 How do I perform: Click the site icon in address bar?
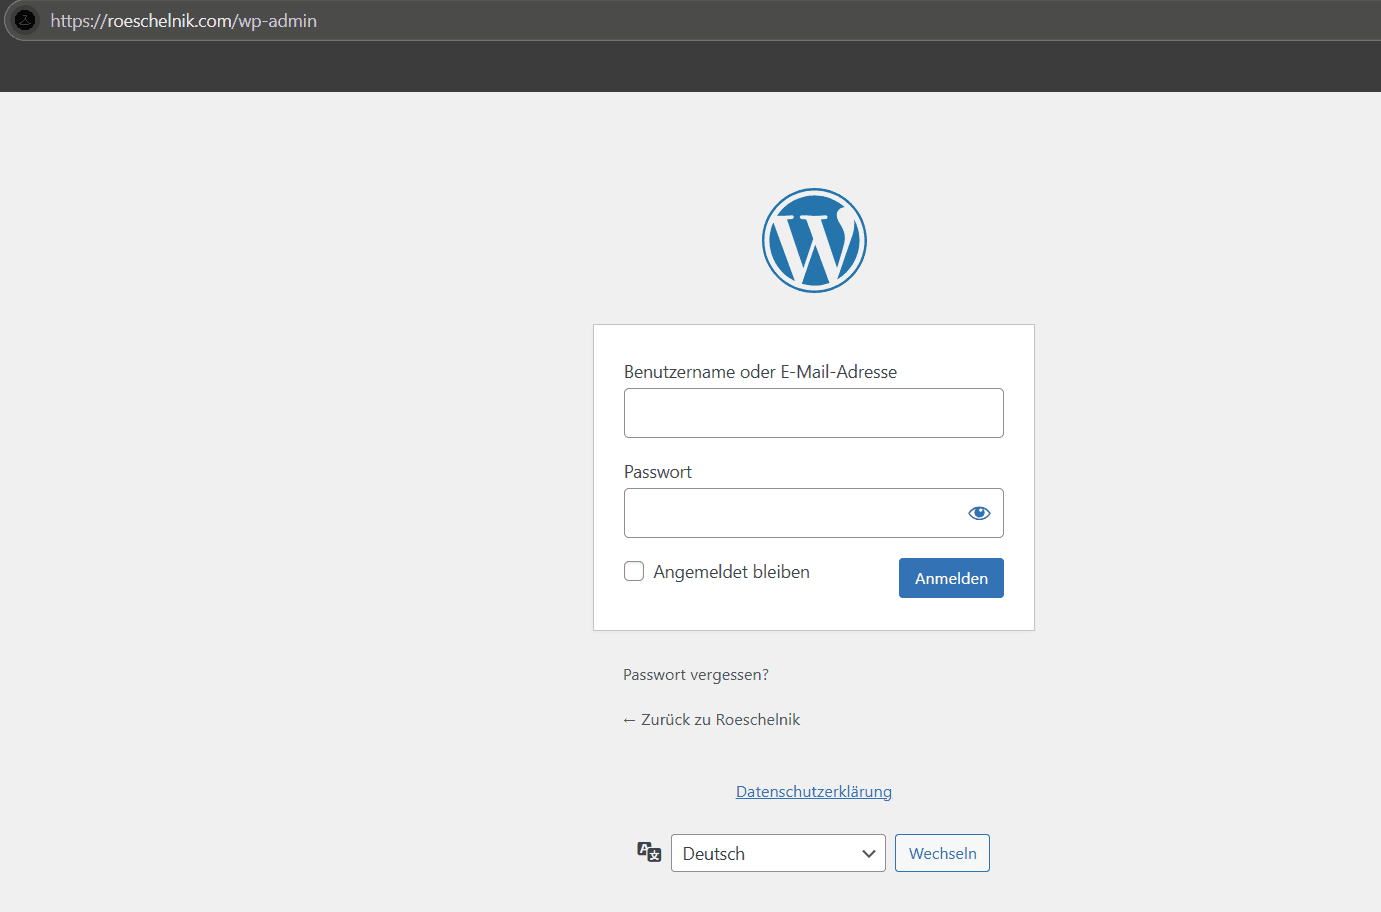click(25, 20)
